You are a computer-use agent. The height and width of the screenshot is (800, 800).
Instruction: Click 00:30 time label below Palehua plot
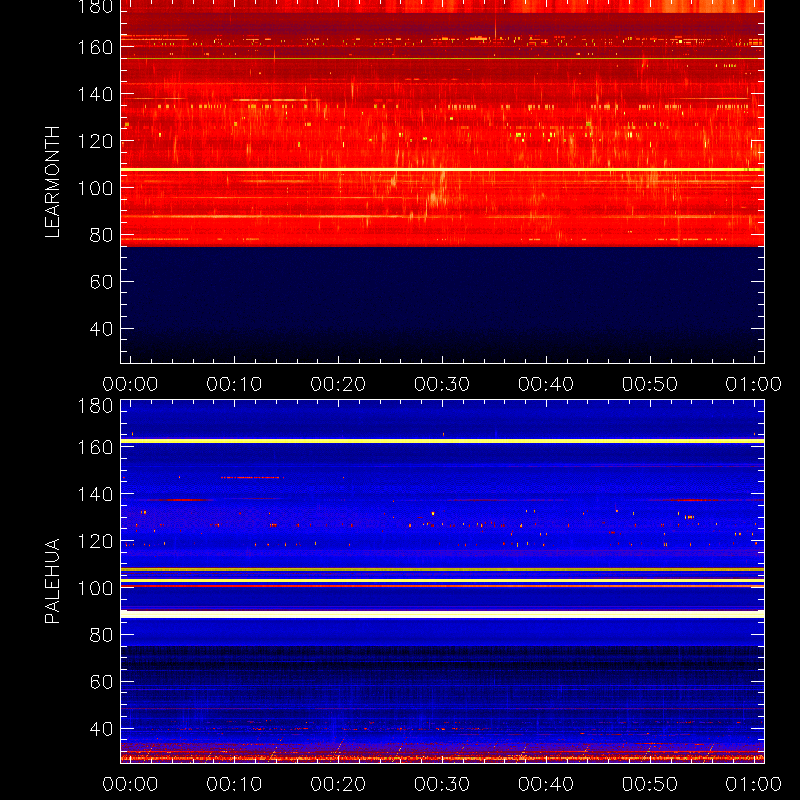coord(442,784)
